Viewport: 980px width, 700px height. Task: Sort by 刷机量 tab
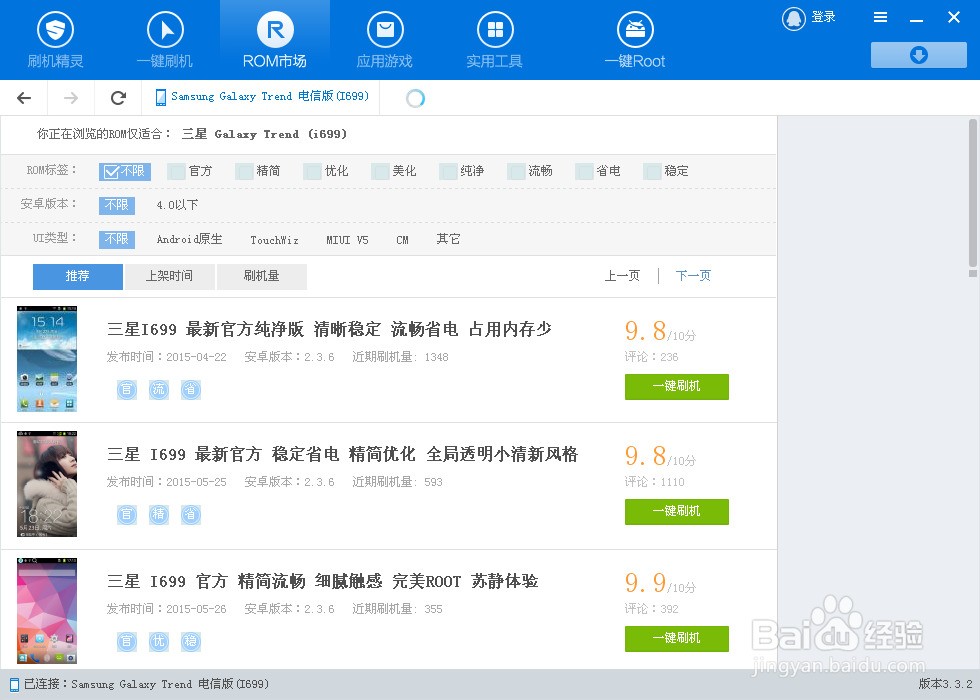261,276
